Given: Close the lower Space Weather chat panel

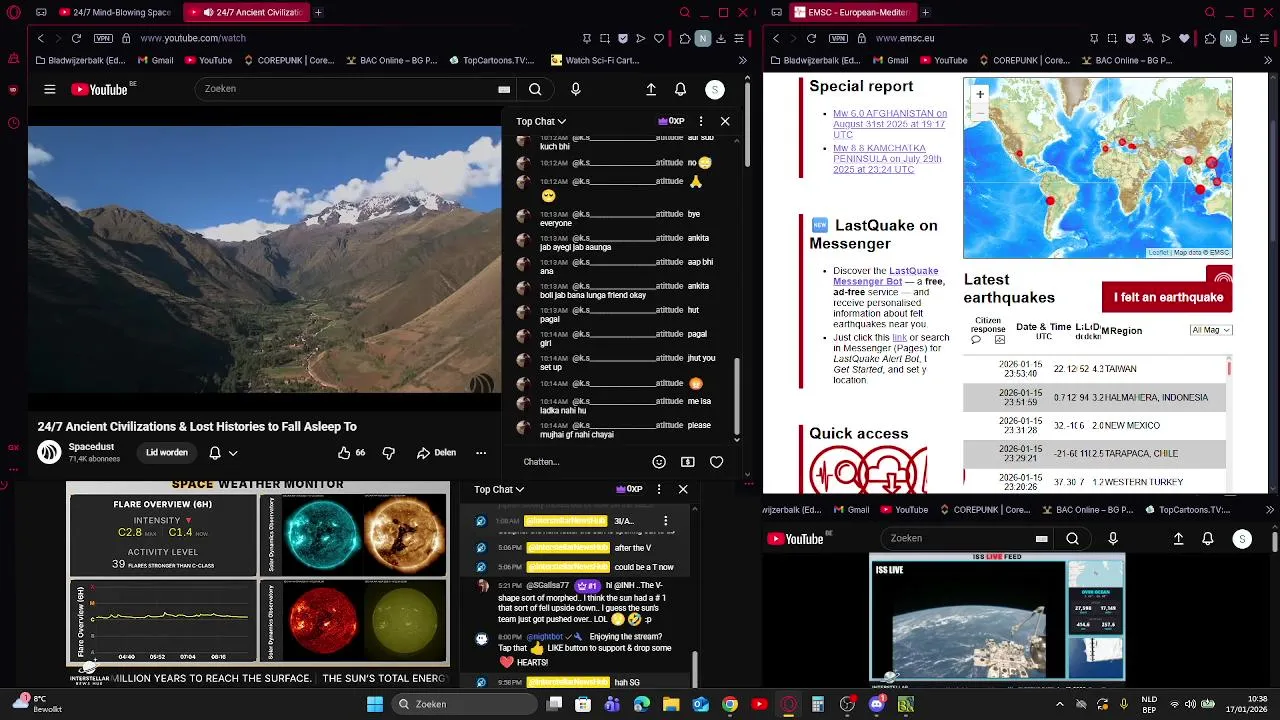Looking at the screenshot, I should [x=683, y=489].
